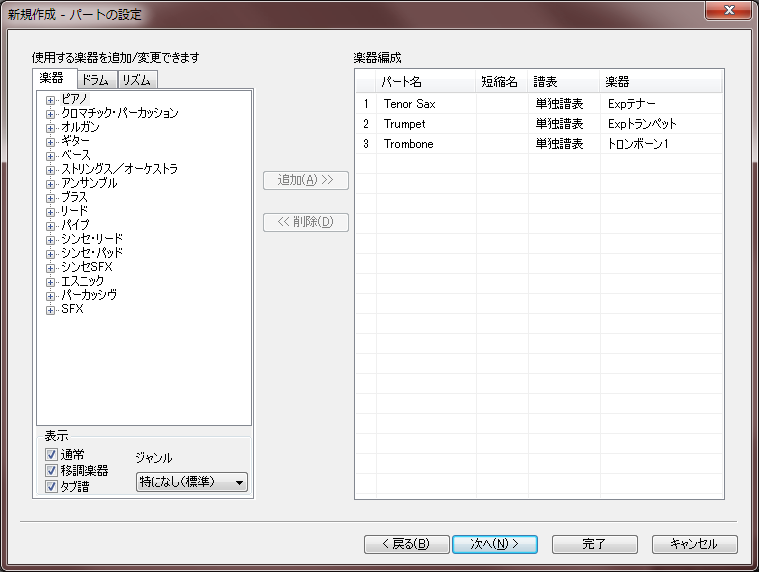Image resolution: width=759 pixels, height=572 pixels.
Task: Expand the ギター tree node
Action: click(x=50, y=142)
